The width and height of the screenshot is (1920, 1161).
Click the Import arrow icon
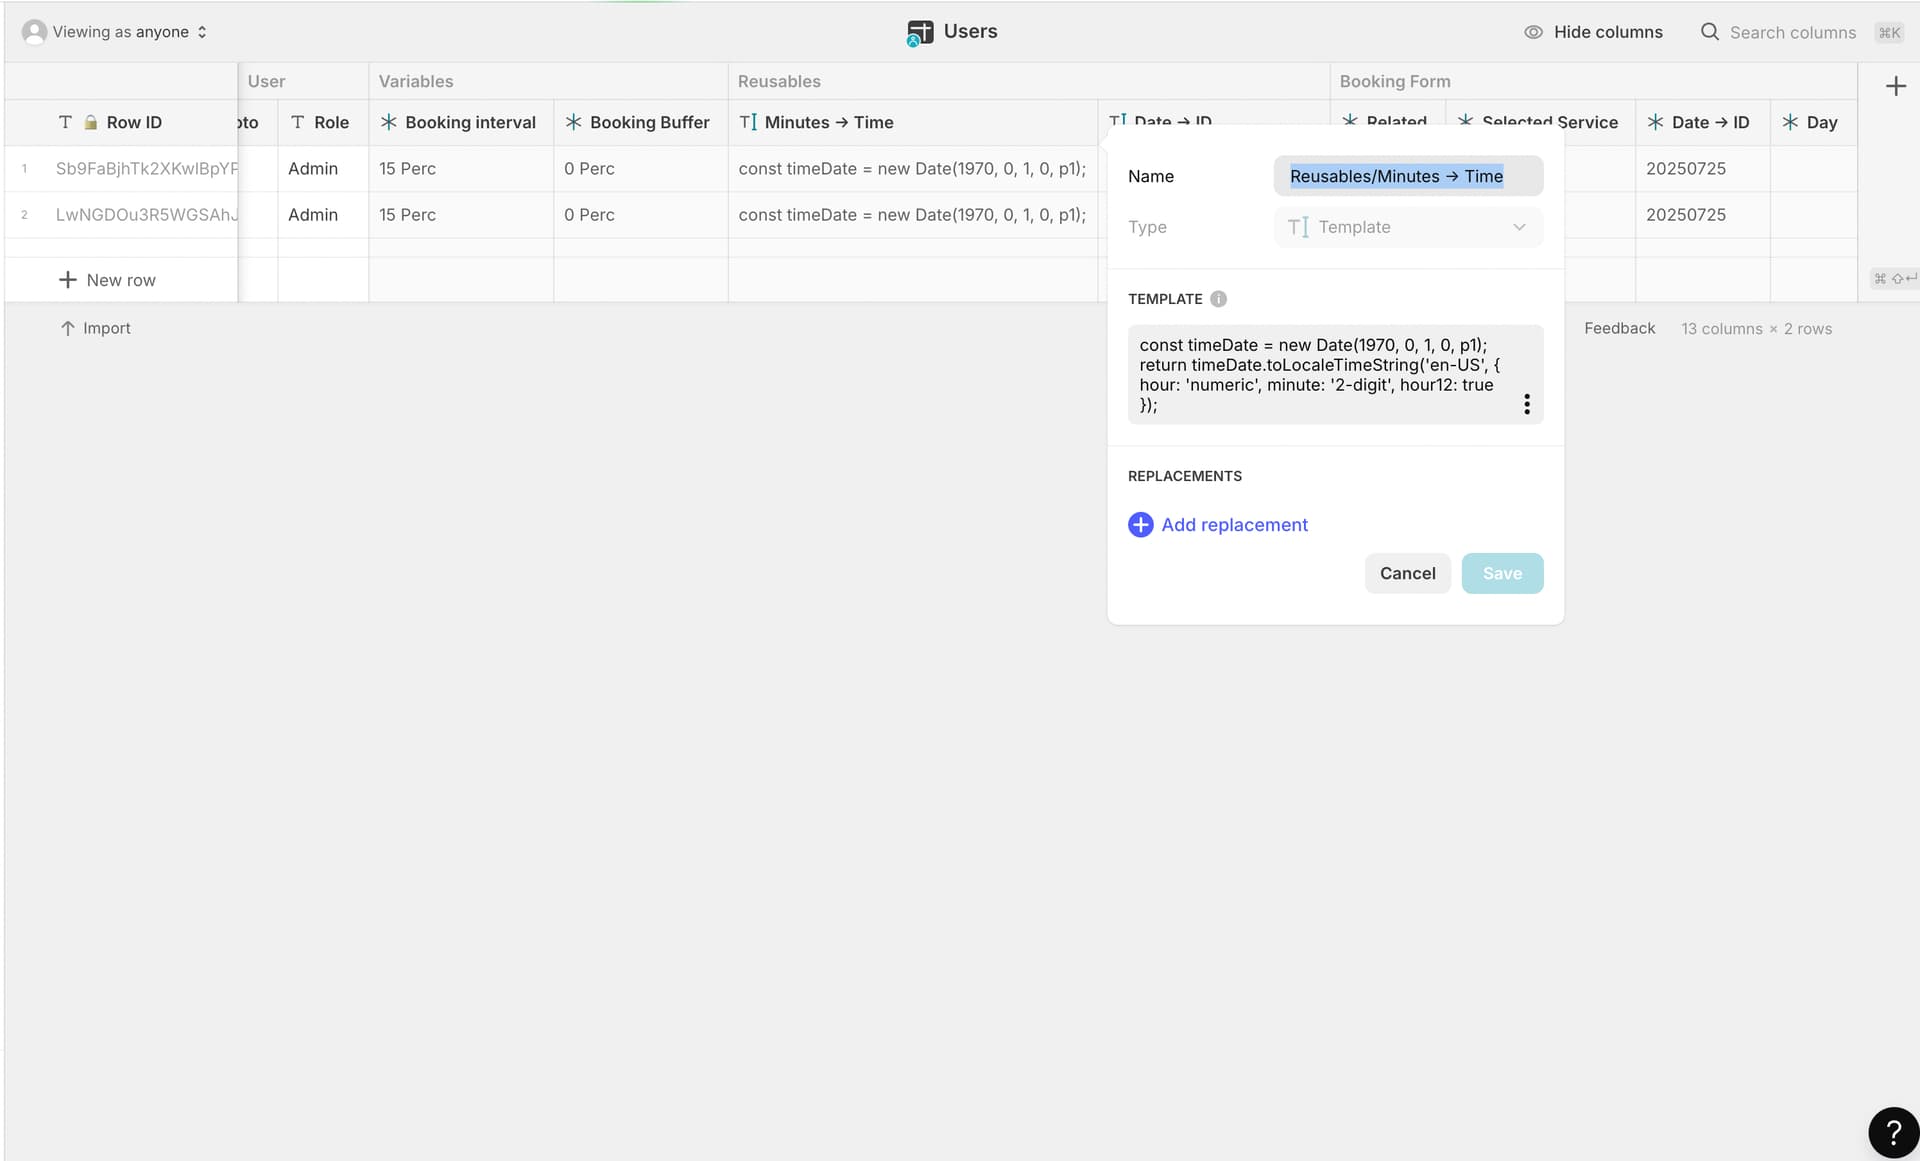67,328
